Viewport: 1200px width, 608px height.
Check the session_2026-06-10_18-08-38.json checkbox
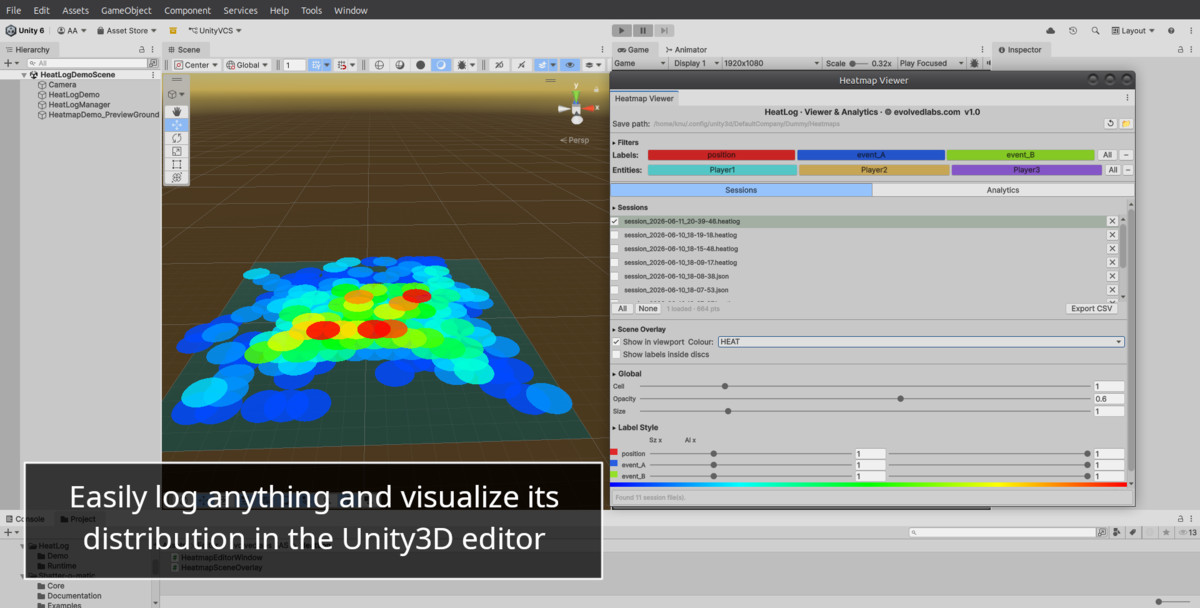point(615,276)
